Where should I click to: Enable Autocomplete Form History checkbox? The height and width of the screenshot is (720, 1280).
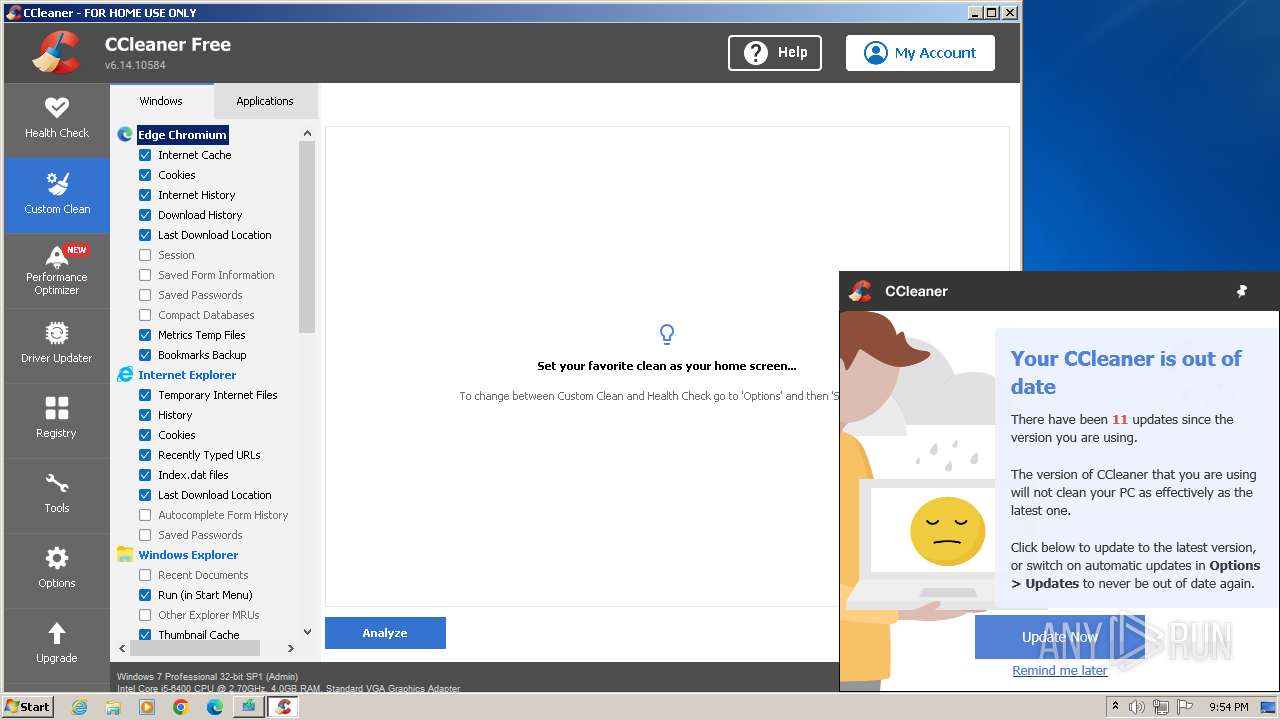coord(145,515)
